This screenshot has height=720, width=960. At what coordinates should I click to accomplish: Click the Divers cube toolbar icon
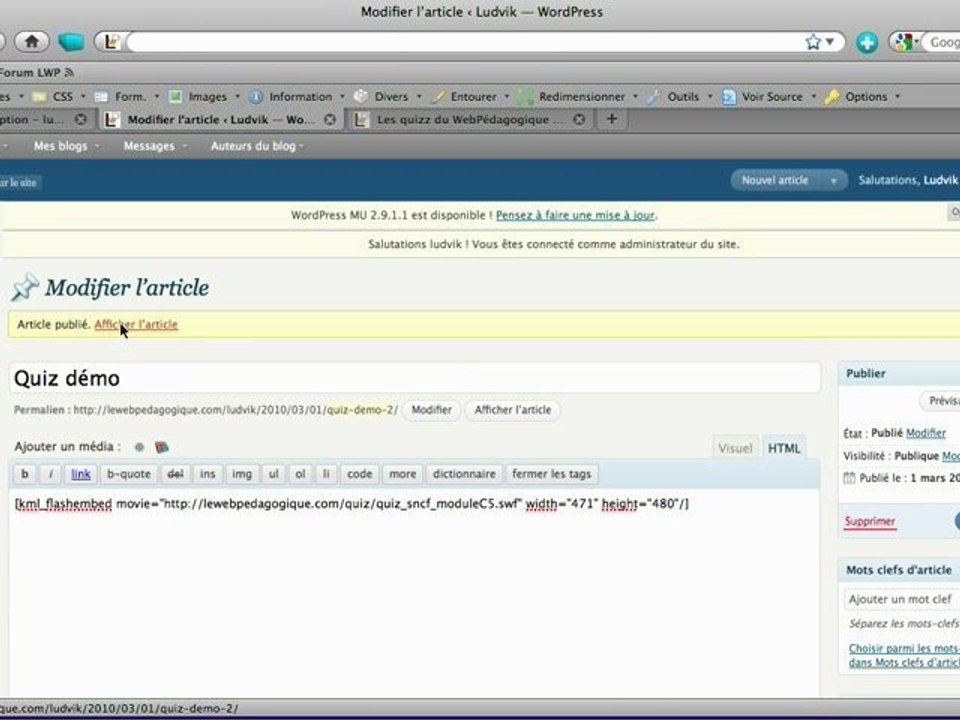[361, 96]
